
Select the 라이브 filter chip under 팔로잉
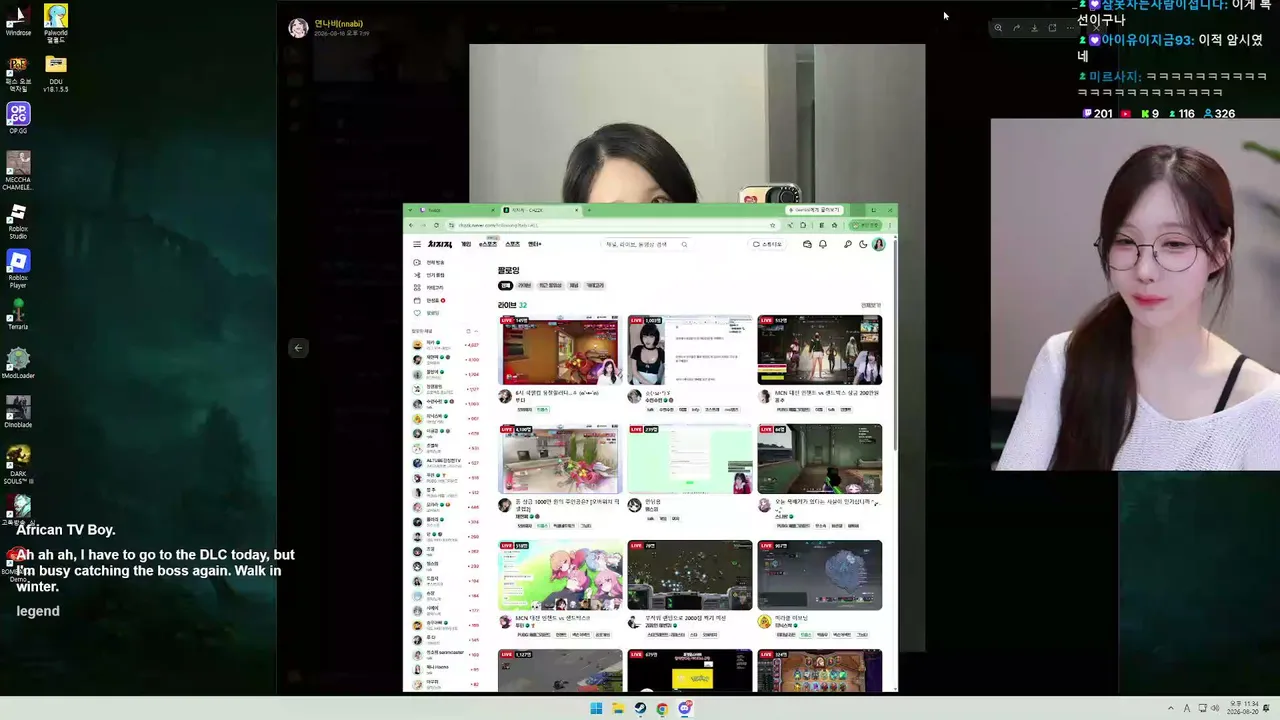coord(524,286)
